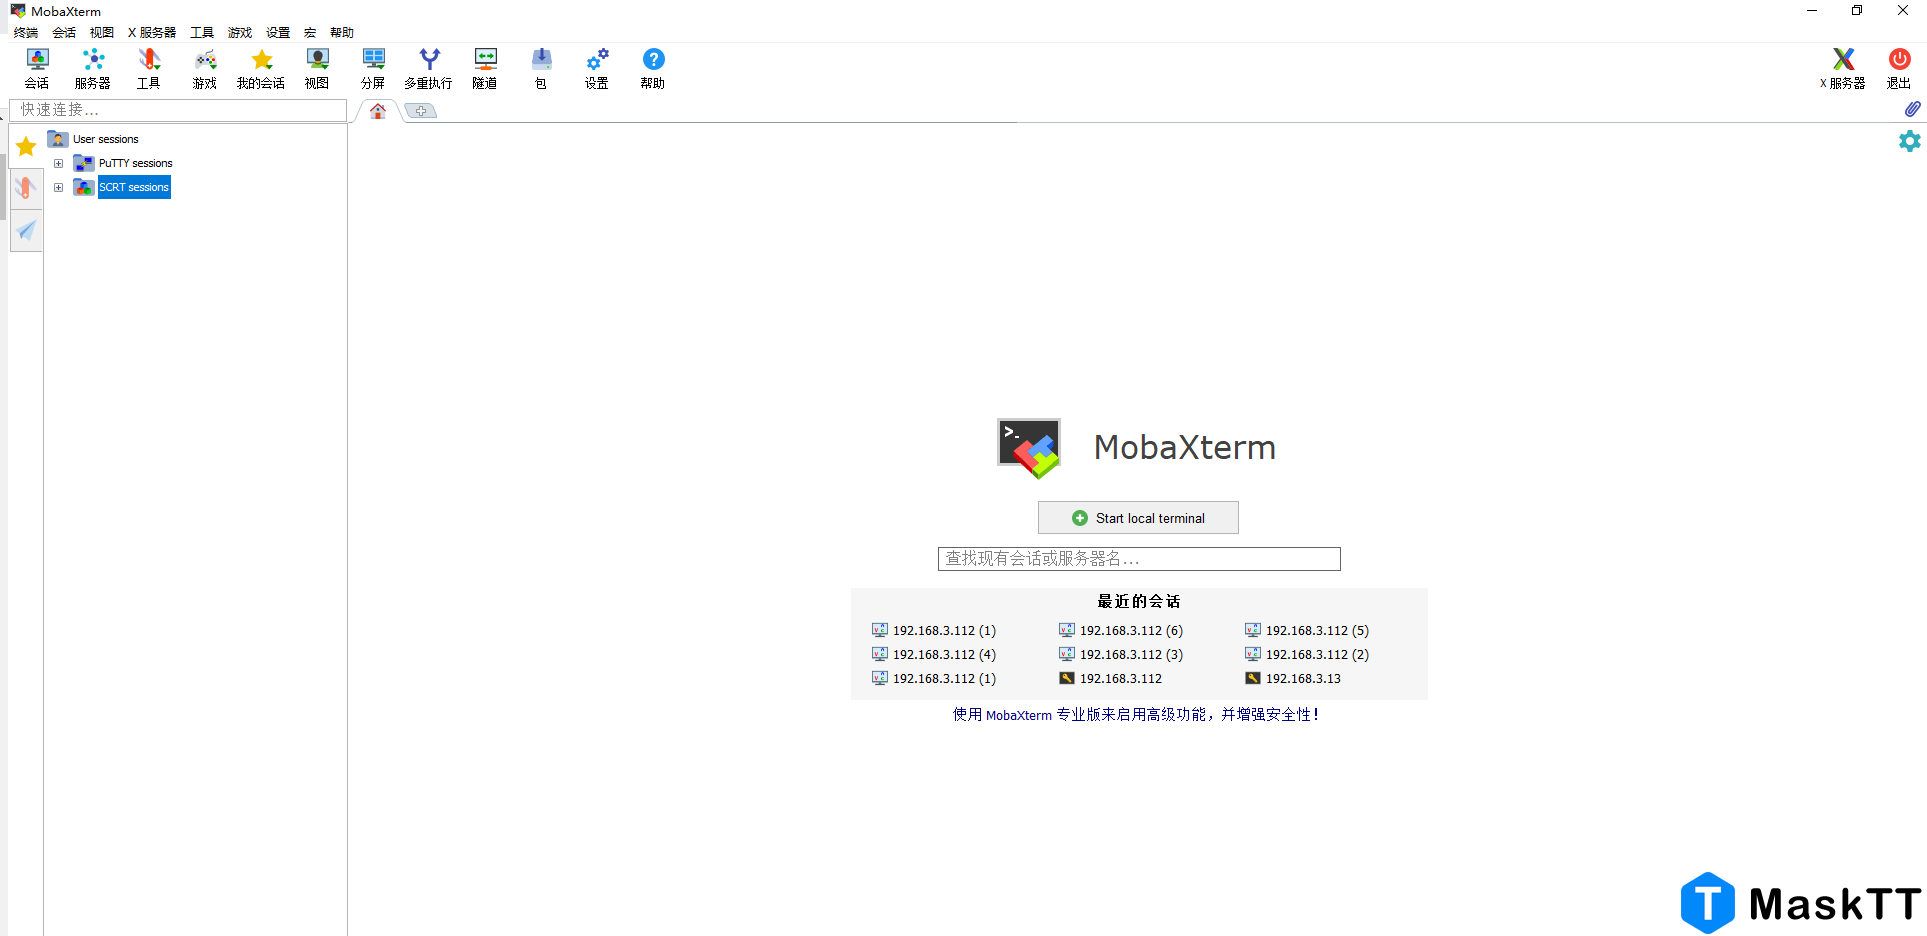This screenshot has width=1927, height=936.
Task: Select the User sessions root folder
Action: (94, 139)
